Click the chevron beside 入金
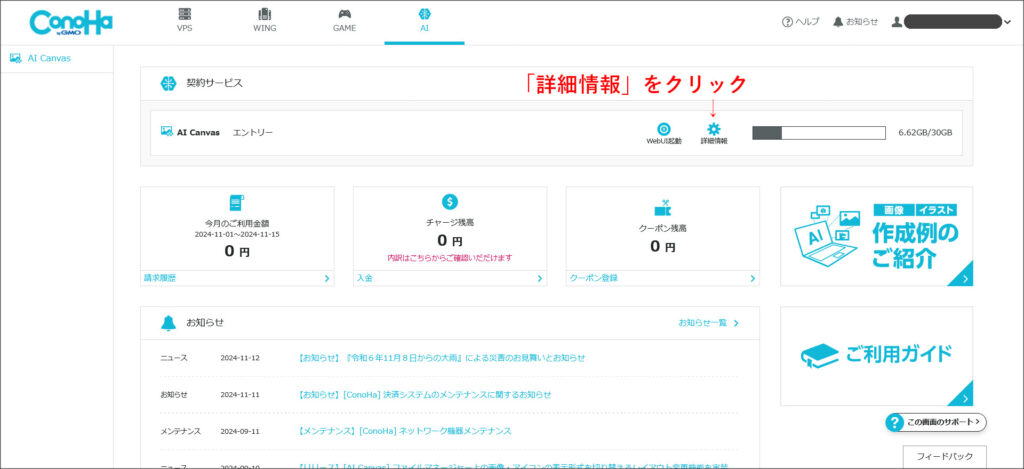Screen dimensions: 1024x469 point(540,278)
